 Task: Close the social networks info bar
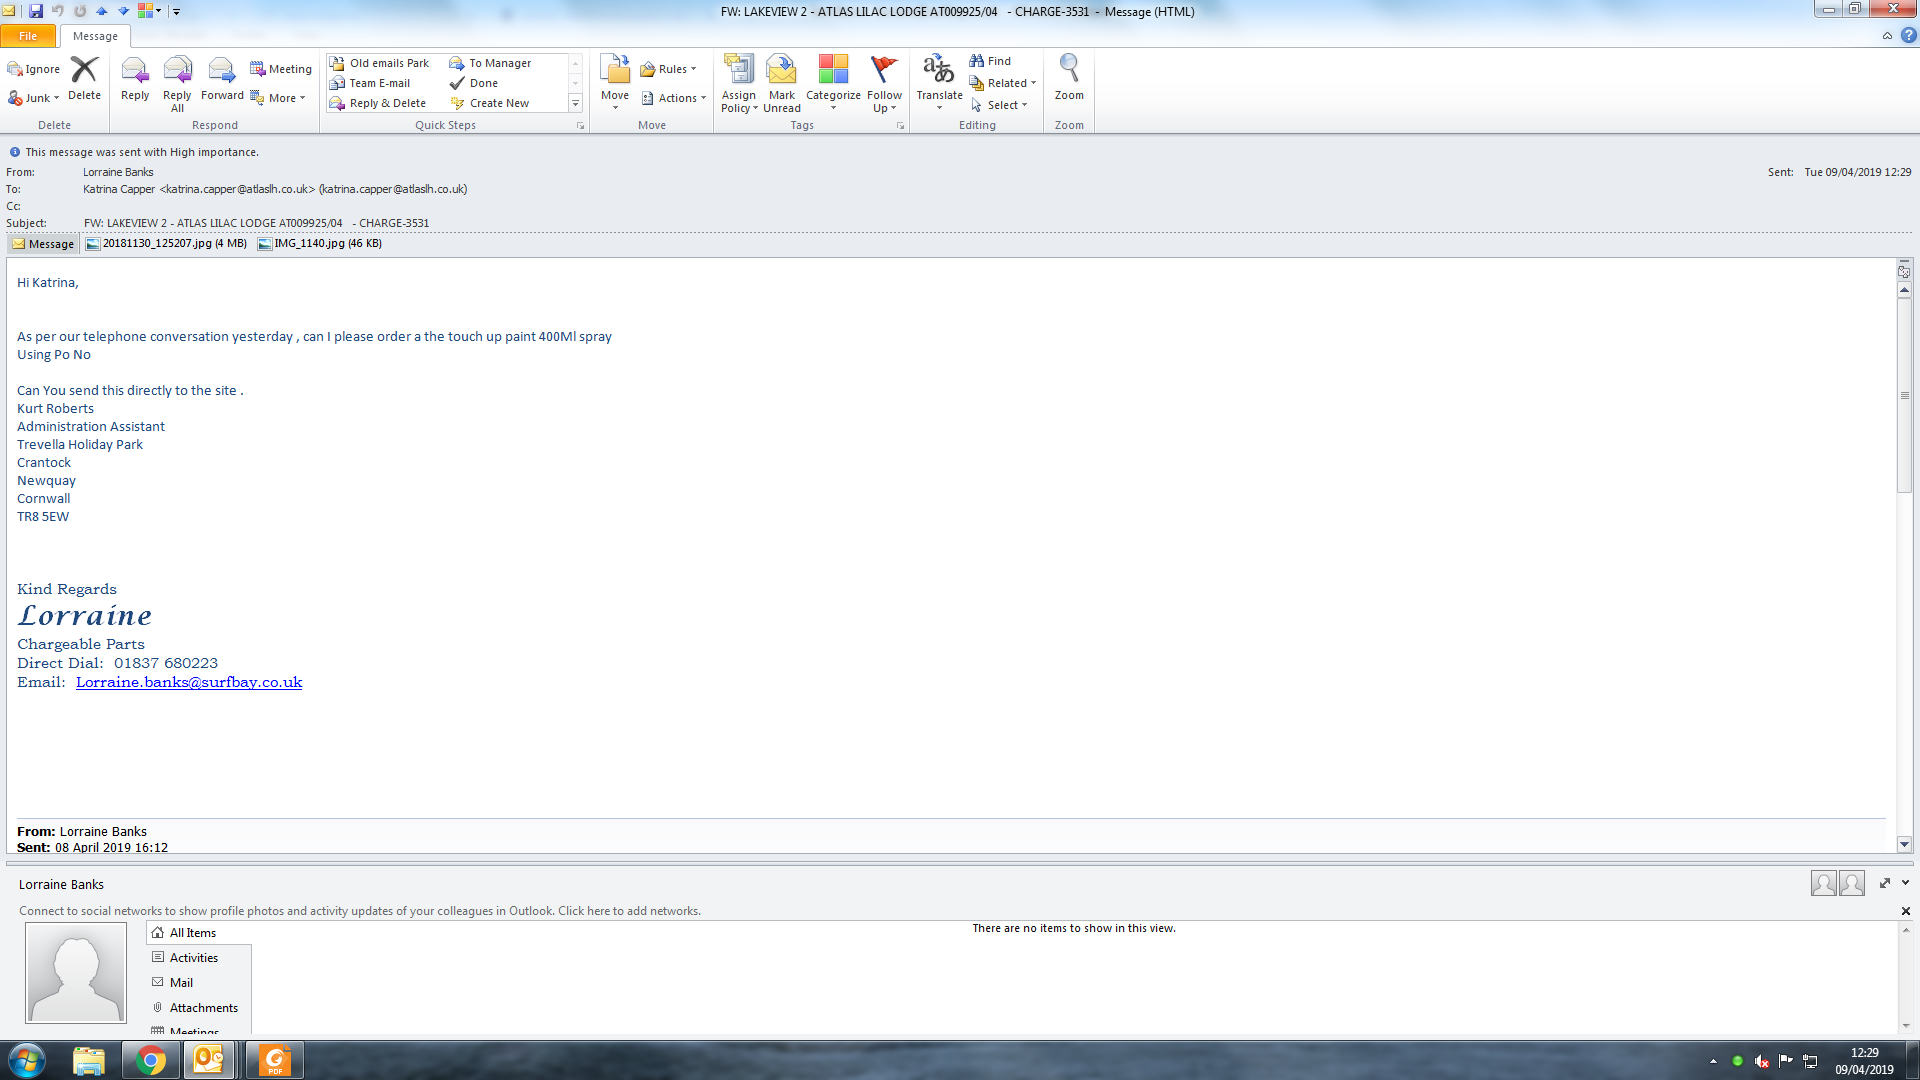click(x=1905, y=911)
